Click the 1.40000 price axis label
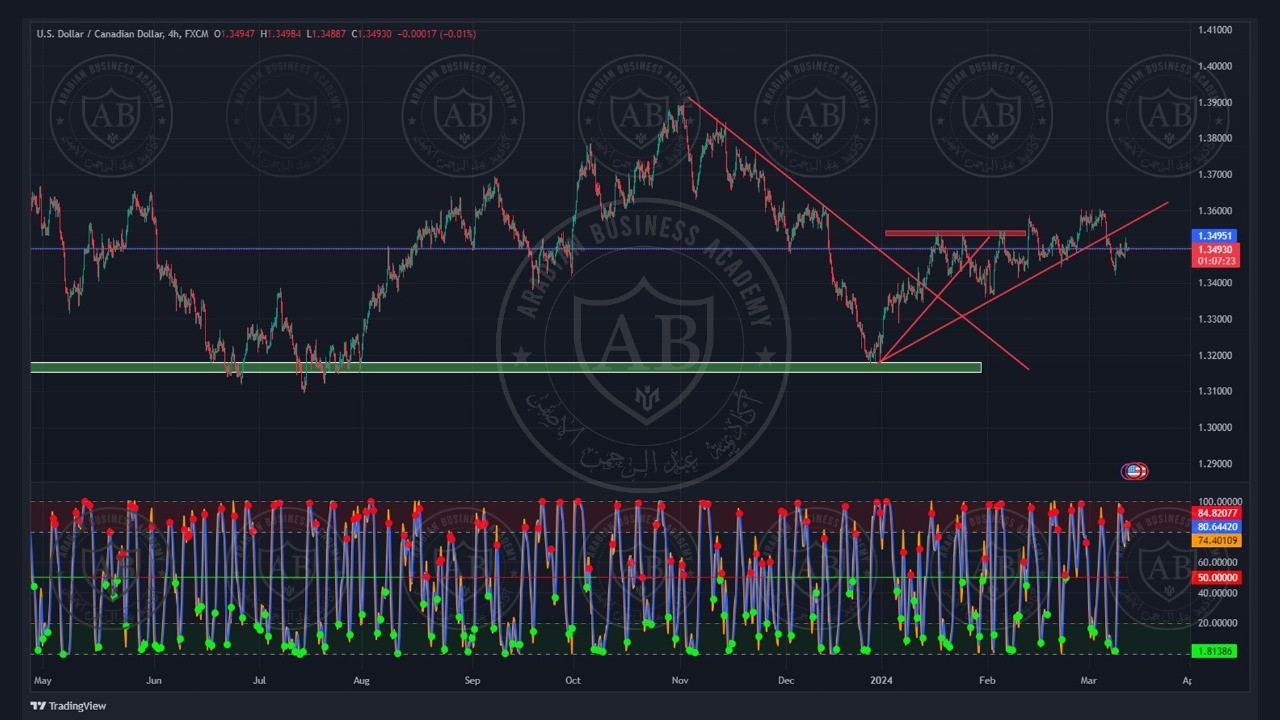The image size is (1280, 720). [x=1214, y=66]
